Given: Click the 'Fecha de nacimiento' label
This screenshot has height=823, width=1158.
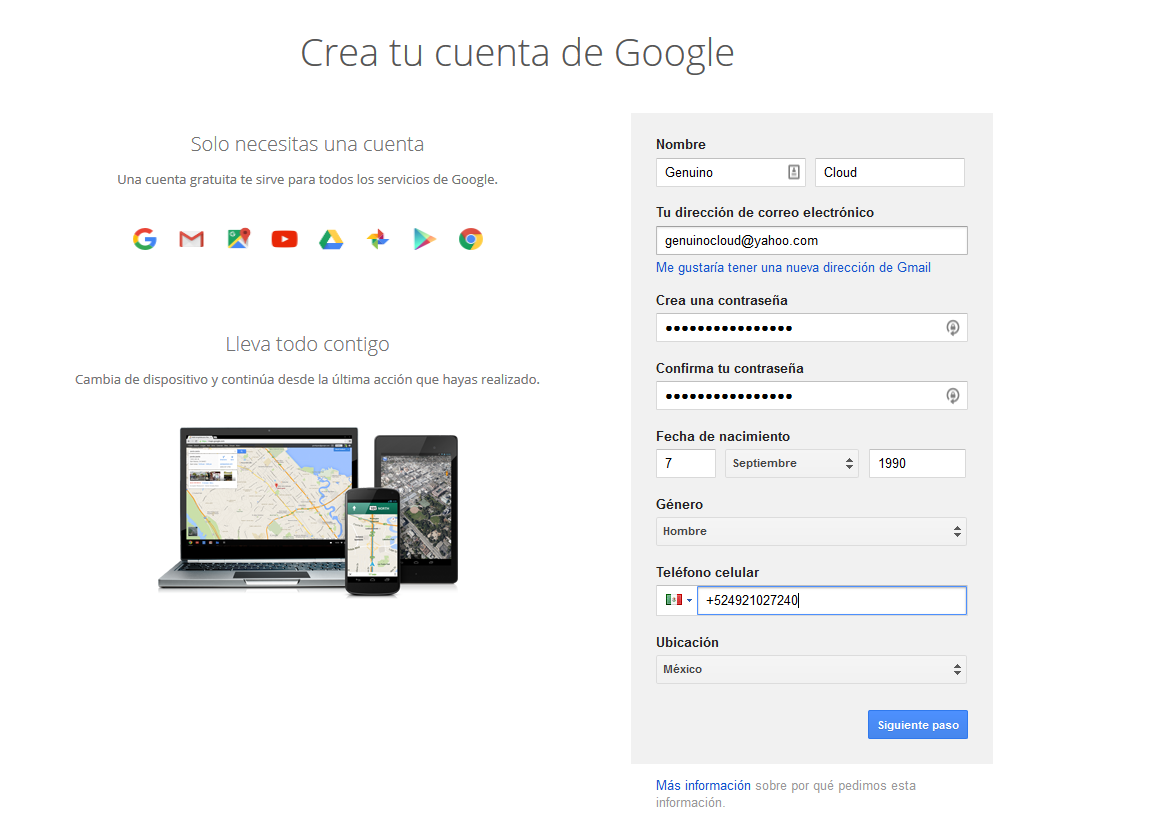Looking at the screenshot, I should point(723,437).
